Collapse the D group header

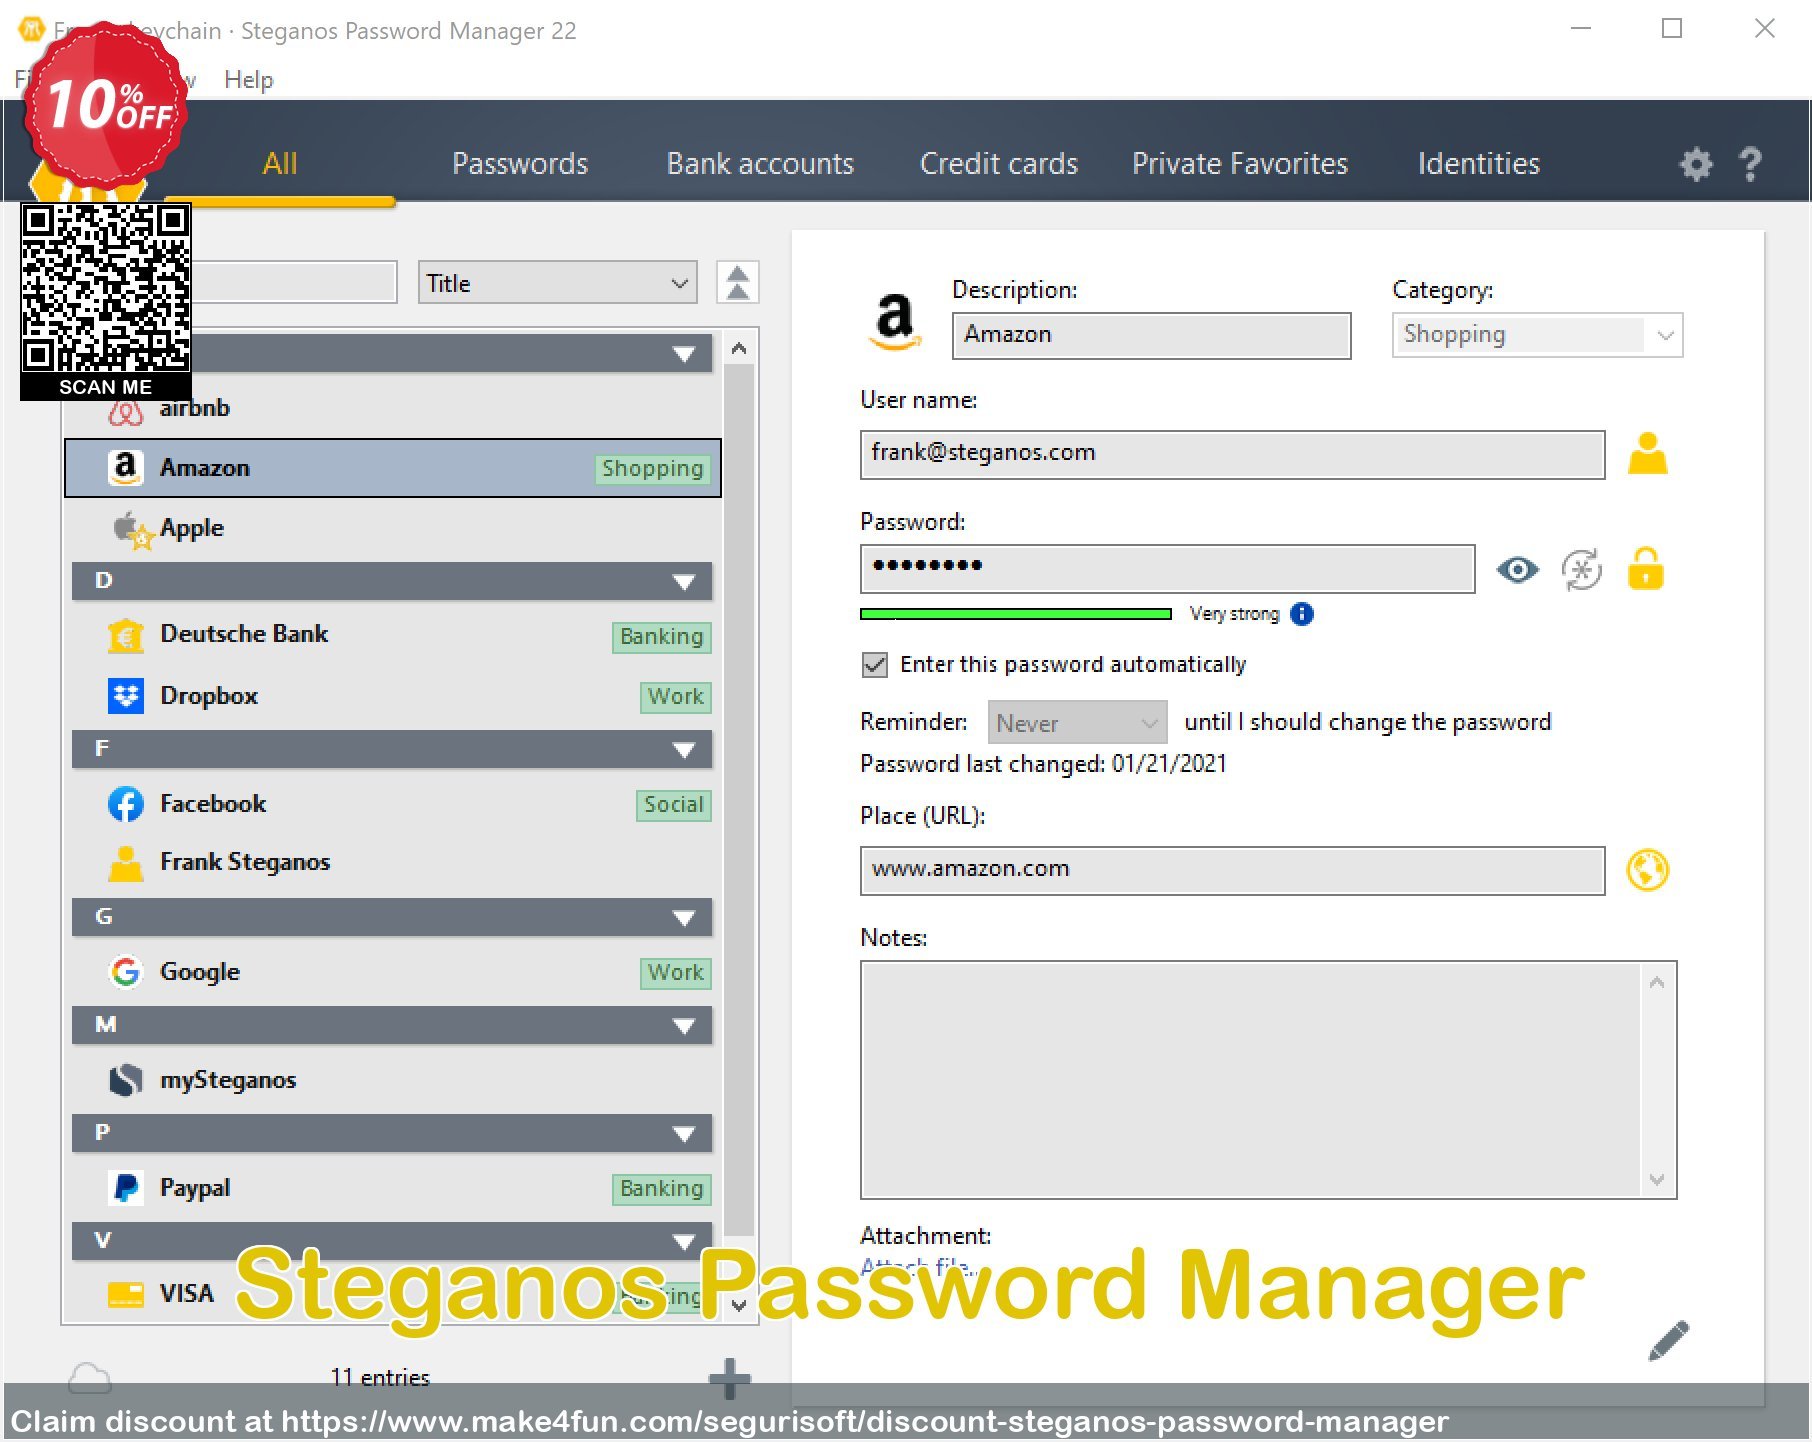(392, 581)
